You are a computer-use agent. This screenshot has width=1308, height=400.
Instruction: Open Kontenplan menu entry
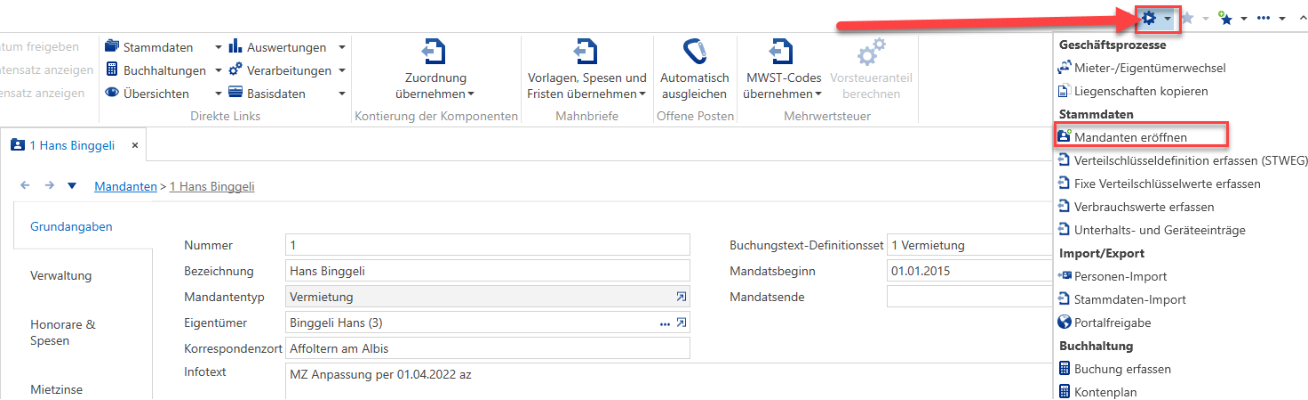pos(1097,392)
